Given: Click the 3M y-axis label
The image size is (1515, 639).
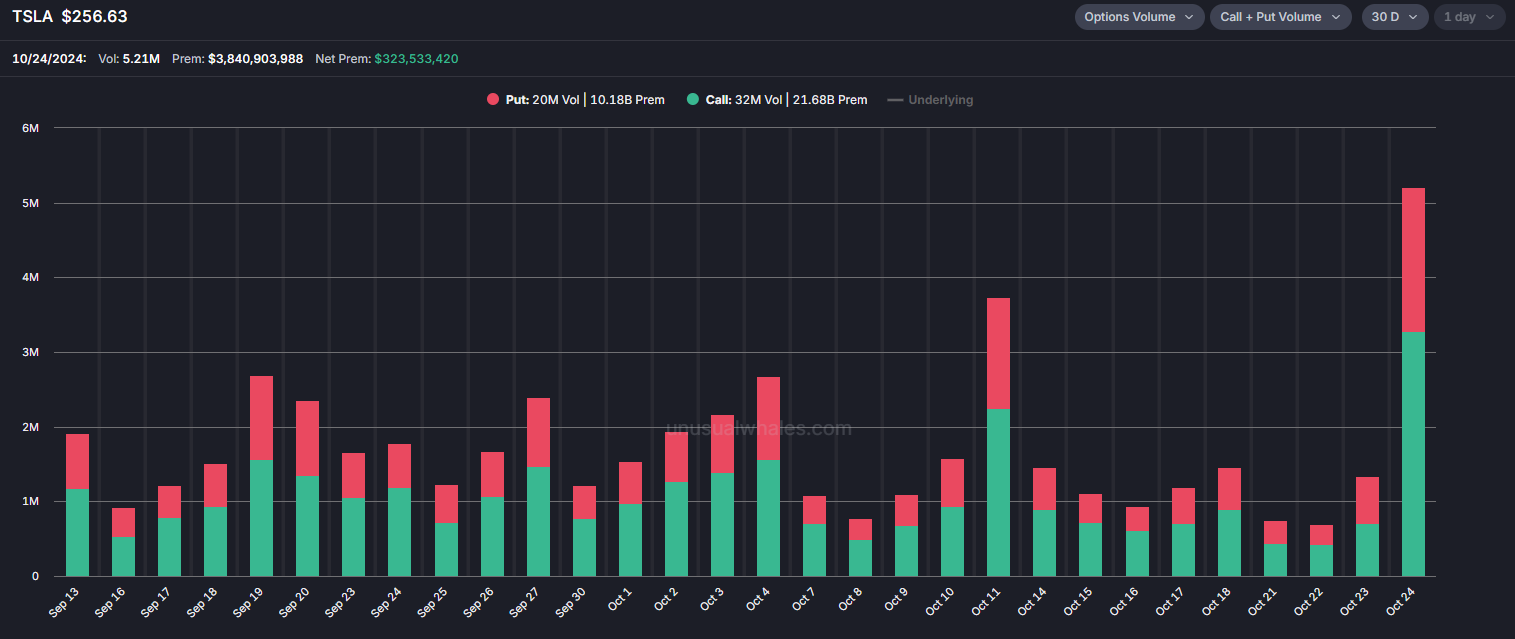Looking at the screenshot, I should coord(30,352).
